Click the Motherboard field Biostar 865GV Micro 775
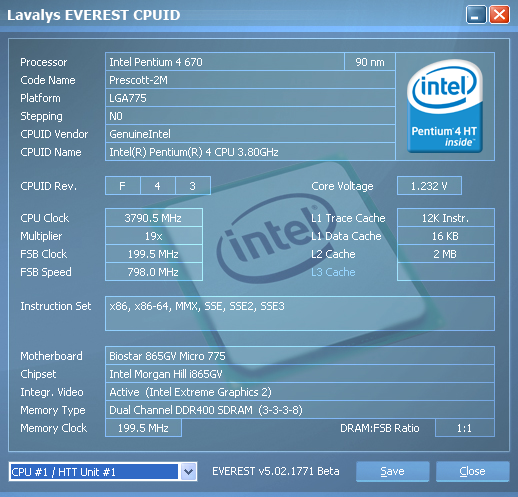This screenshot has width=518, height=497. 300,356
